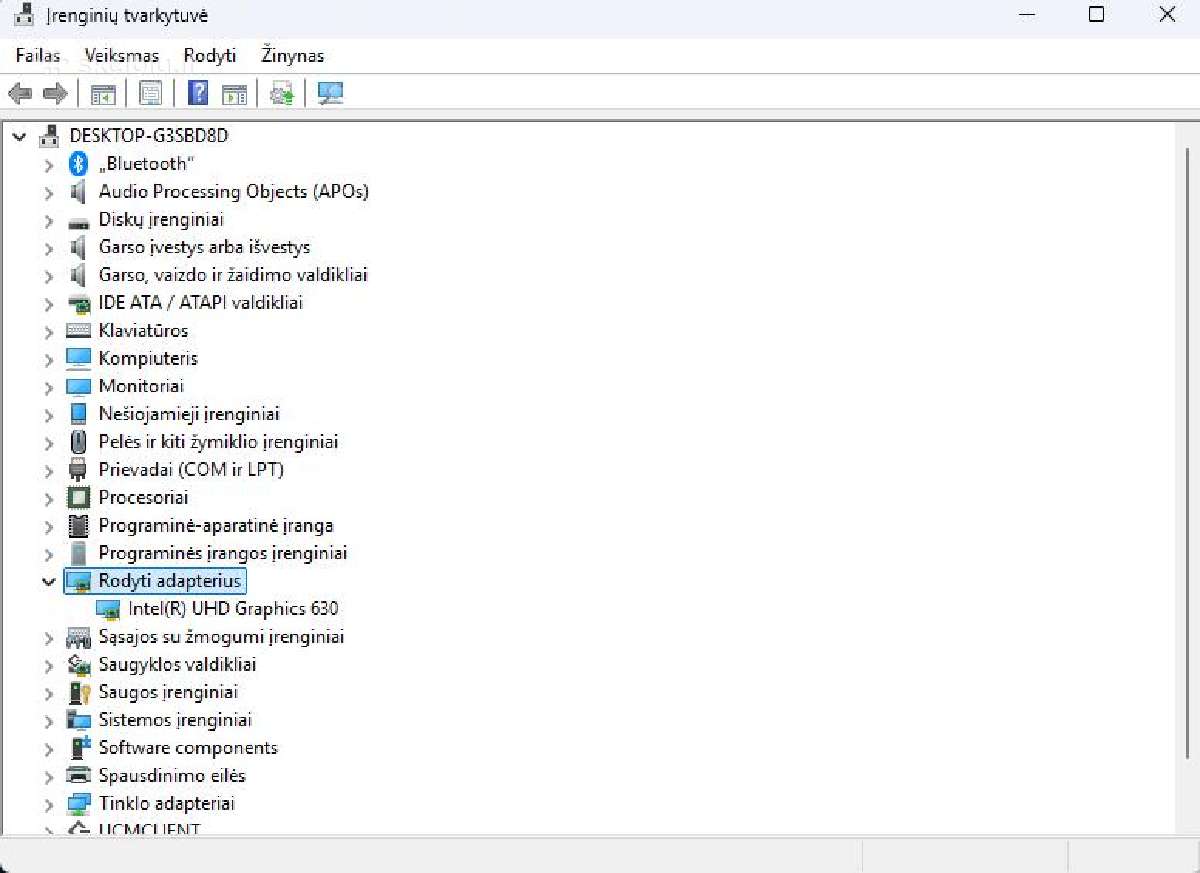Select the Programinė-aparatinė įranga label
The width and height of the screenshot is (1200, 873).
(x=216, y=526)
